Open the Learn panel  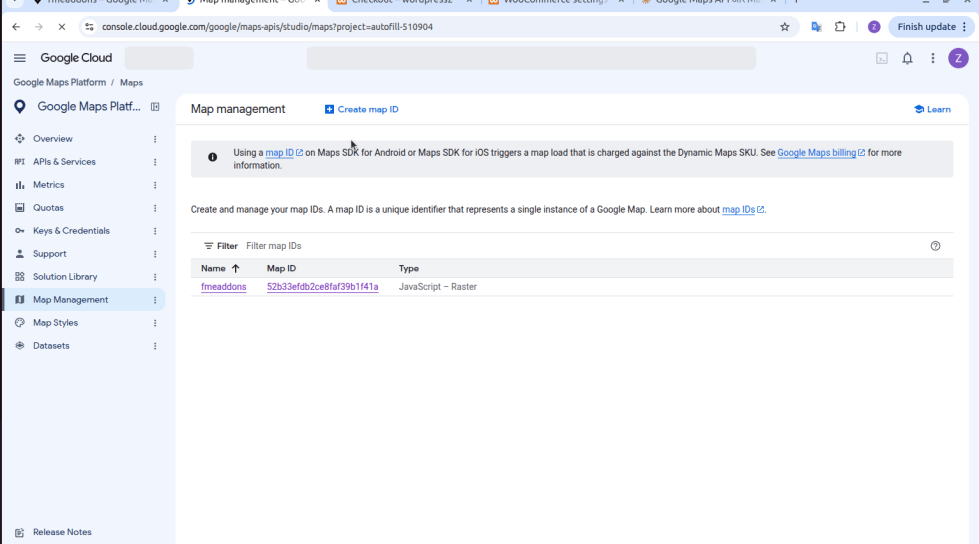point(932,109)
